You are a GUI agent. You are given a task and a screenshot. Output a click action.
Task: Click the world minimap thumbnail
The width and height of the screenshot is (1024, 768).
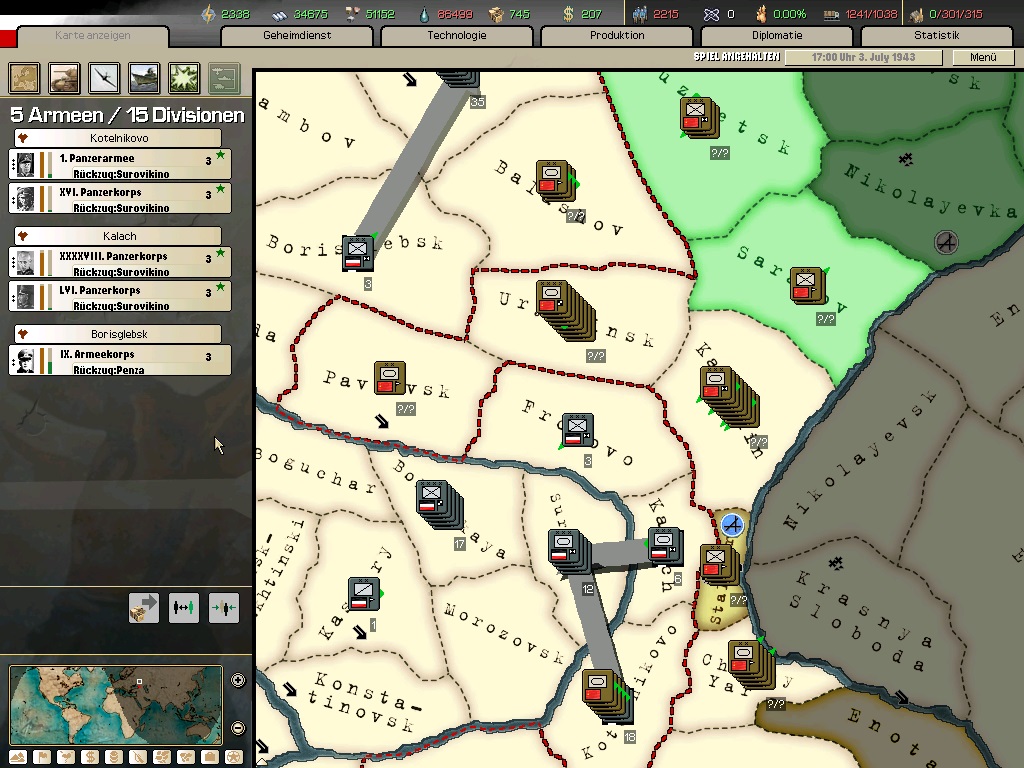pyautogui.click(x=116, y=705)
